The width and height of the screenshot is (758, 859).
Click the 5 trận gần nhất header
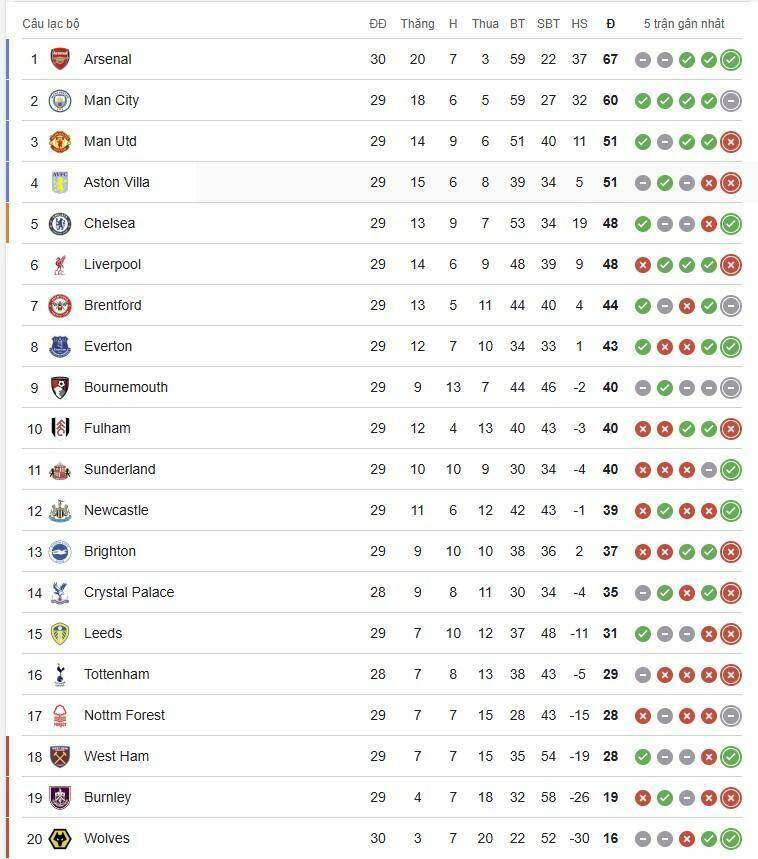[x=684, y=23]
